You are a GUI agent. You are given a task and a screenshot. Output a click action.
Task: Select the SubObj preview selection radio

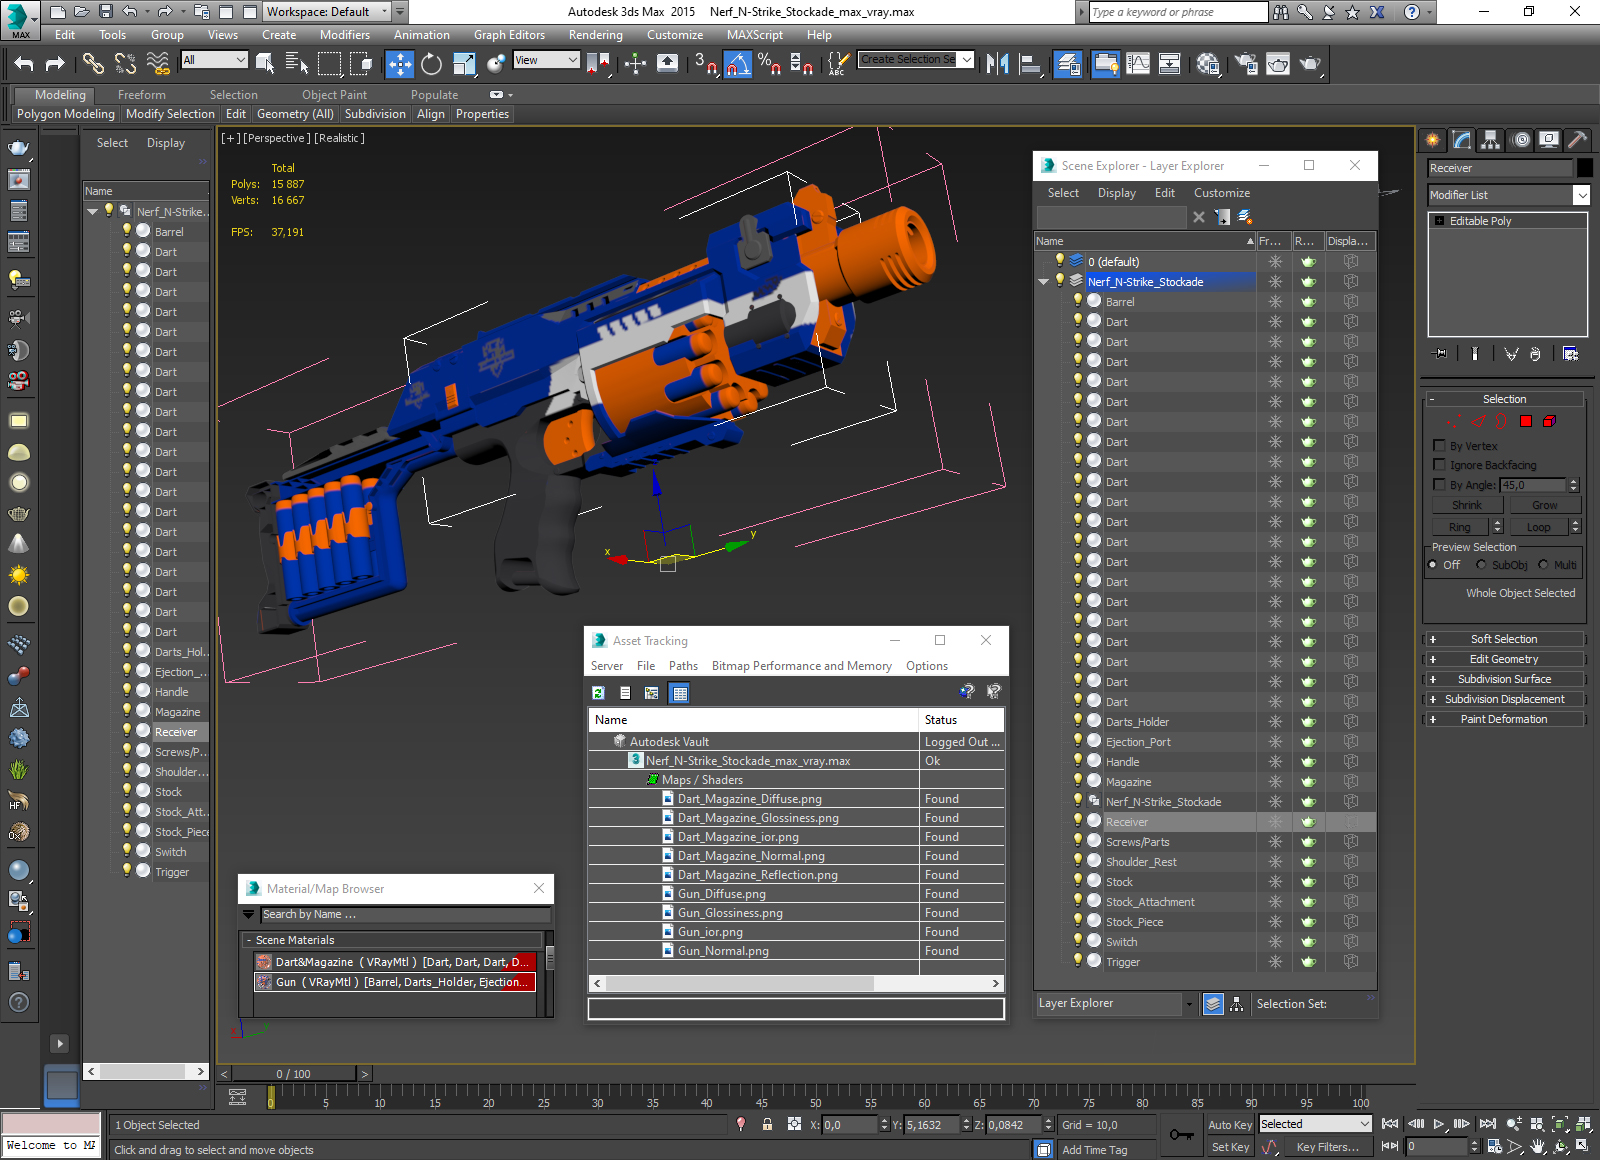point(1481,565)
